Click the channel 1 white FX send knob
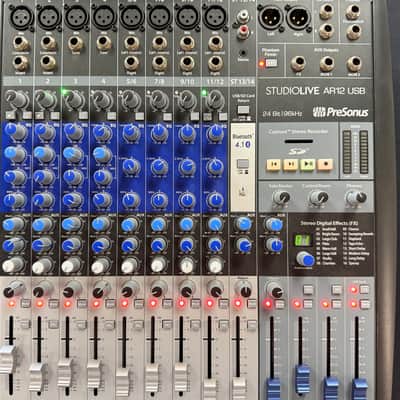This screenshot has width=400, height=400. [x=13, y=265]
